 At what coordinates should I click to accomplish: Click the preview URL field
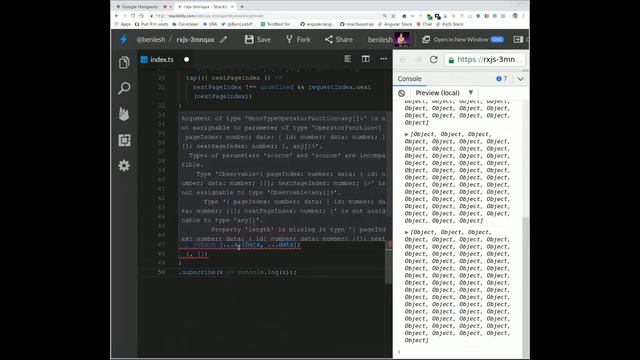click(x=485, y=60)
